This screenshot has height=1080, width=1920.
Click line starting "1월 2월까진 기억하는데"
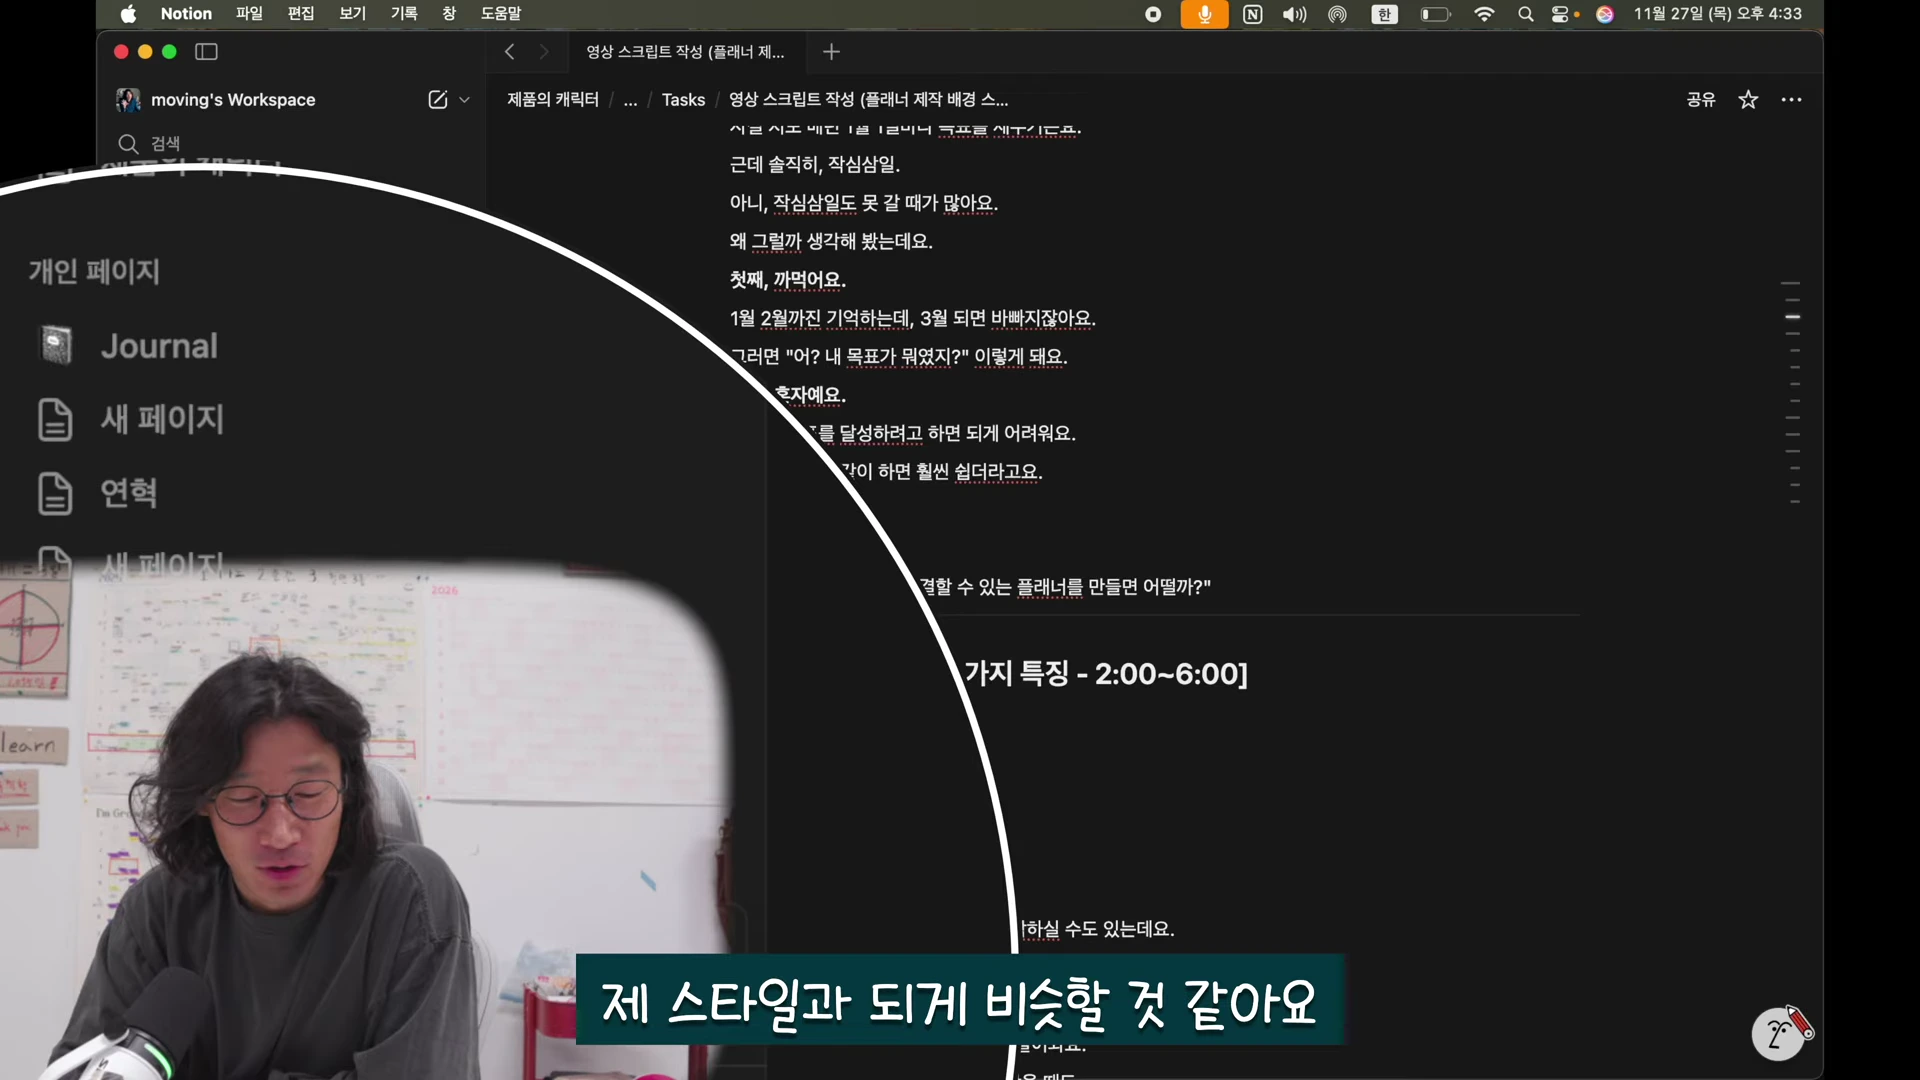coord(913,318)
